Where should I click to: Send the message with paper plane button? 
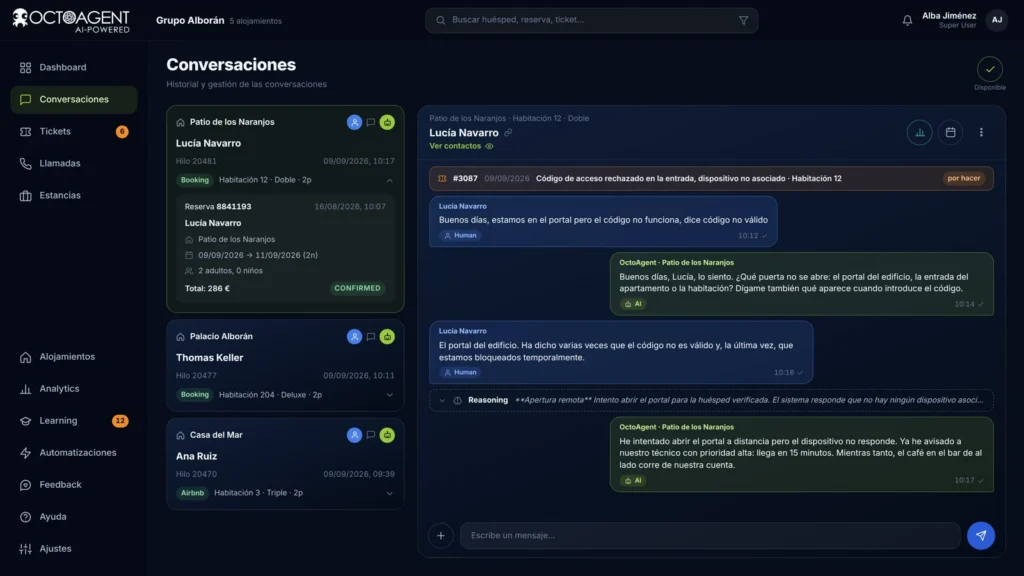(x=980, y=536)
